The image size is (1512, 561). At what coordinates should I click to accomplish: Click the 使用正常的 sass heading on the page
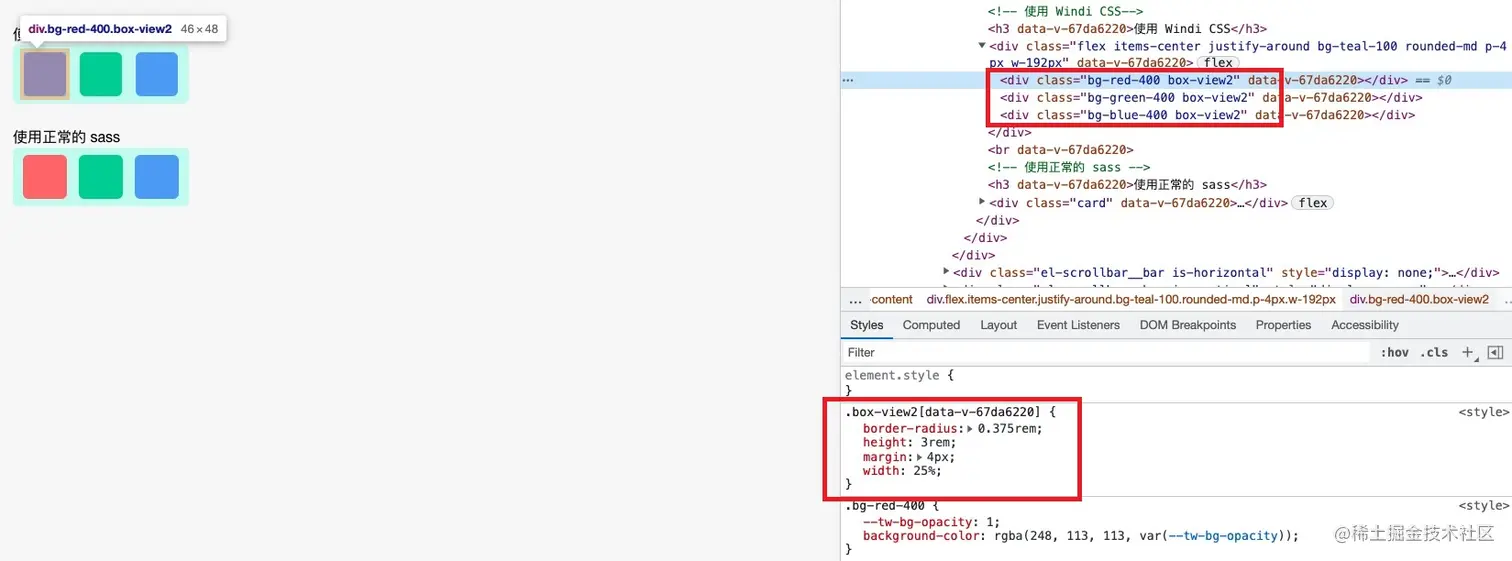coord(67,137)
